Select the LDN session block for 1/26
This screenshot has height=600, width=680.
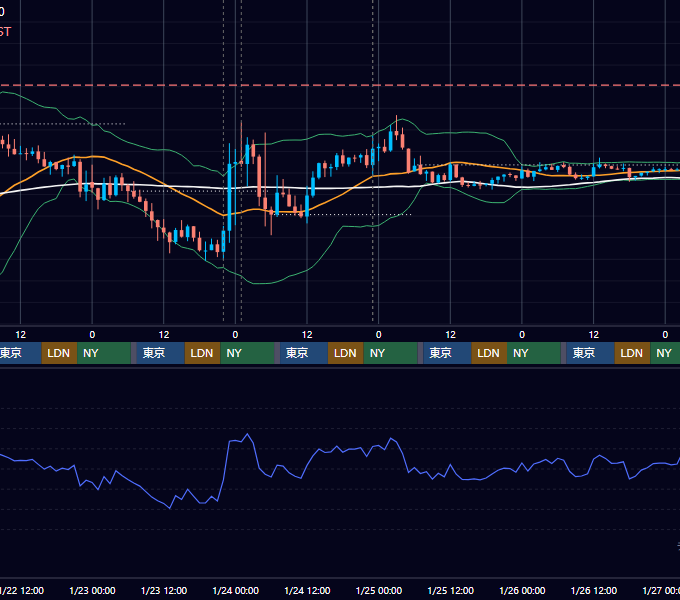[x=632, y=353]
